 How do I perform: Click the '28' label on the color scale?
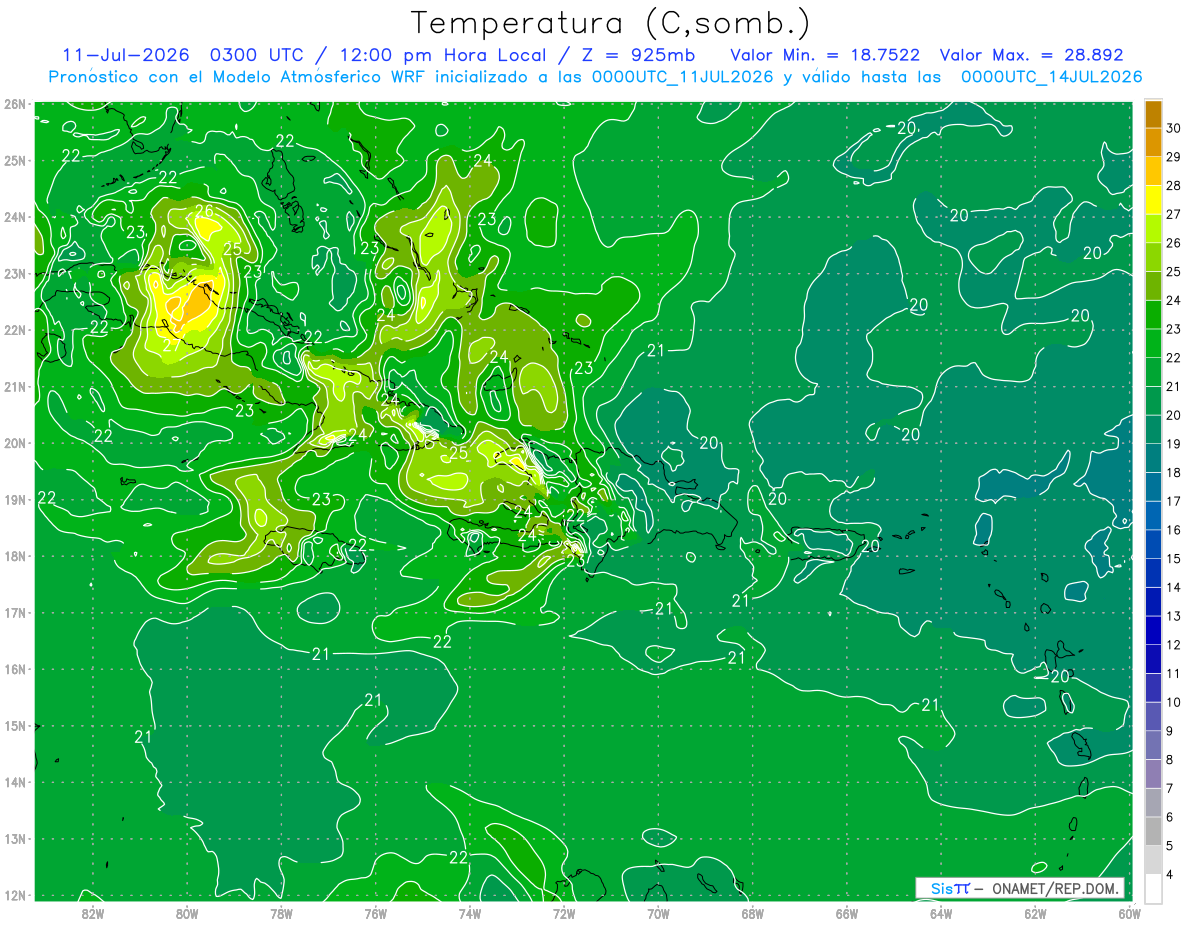(1174, 186)
